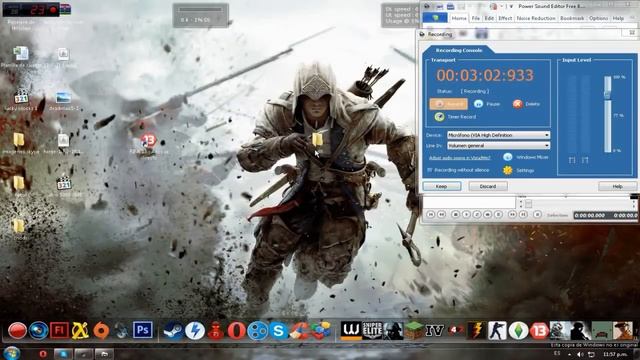Launch Origin from the dock
Screen dimensions: 640x360
coord(101,330)
